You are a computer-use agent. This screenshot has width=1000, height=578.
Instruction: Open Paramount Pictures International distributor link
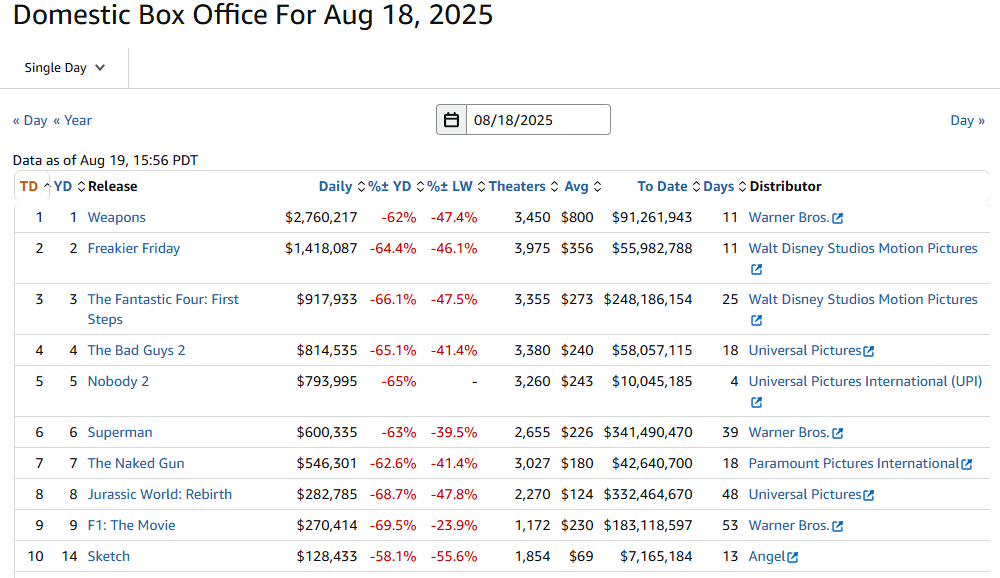click(x=854, y=463)
